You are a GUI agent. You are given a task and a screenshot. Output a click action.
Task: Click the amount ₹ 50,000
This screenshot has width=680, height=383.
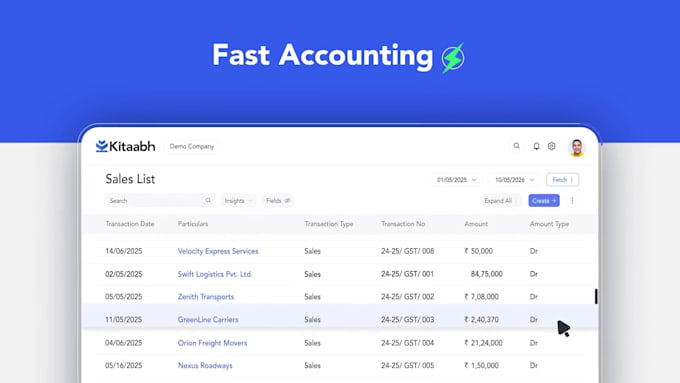pos(478,251)
